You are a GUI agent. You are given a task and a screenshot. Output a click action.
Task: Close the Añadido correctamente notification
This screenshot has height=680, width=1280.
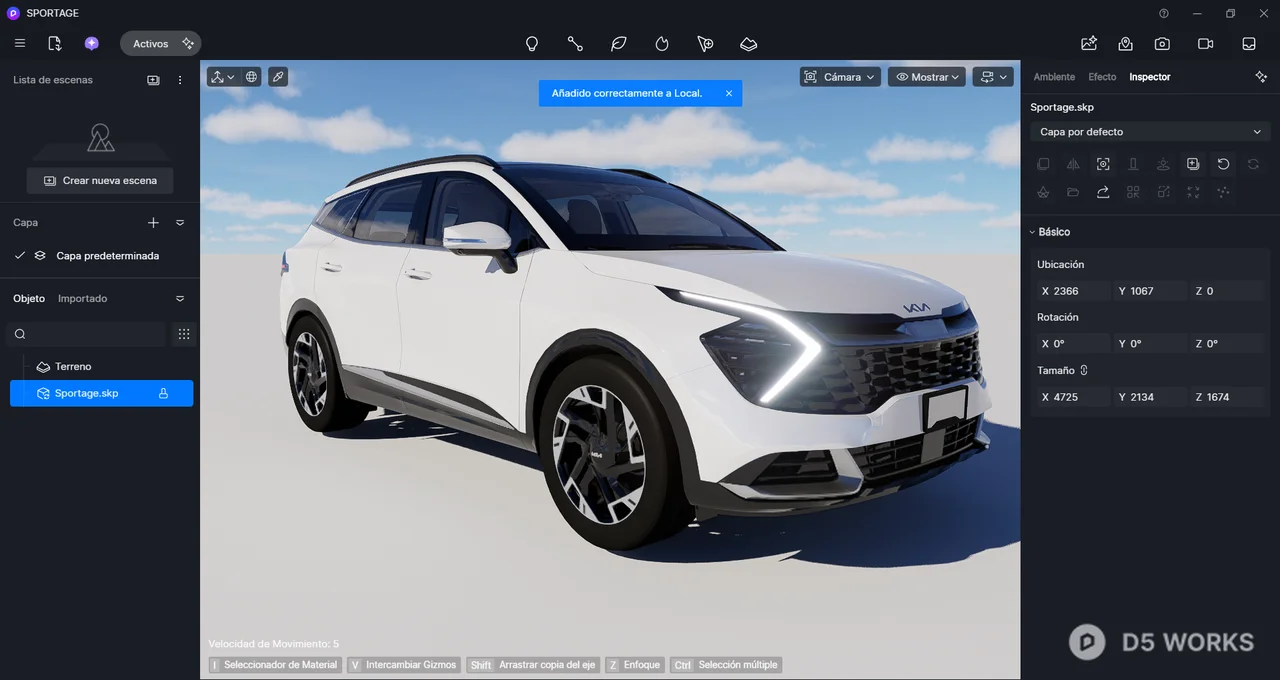[729, 93]
